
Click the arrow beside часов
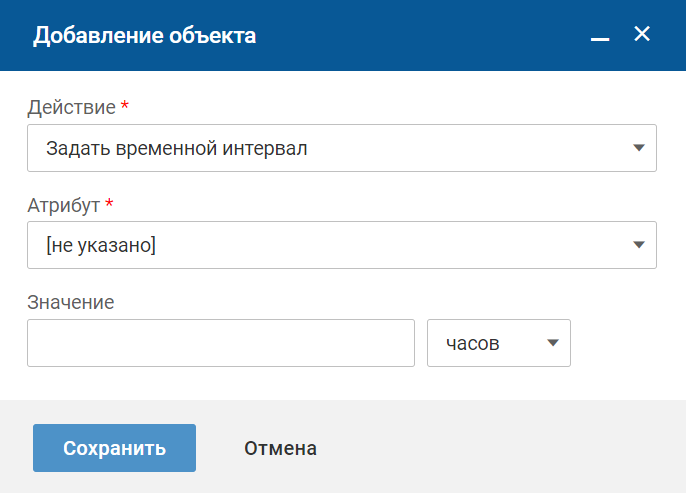tap(553, 343)
